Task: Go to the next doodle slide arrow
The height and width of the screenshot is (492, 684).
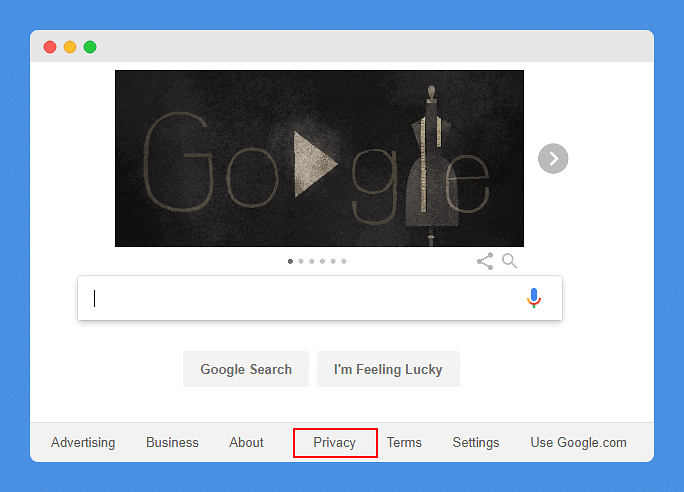Action: coord(553,158)
